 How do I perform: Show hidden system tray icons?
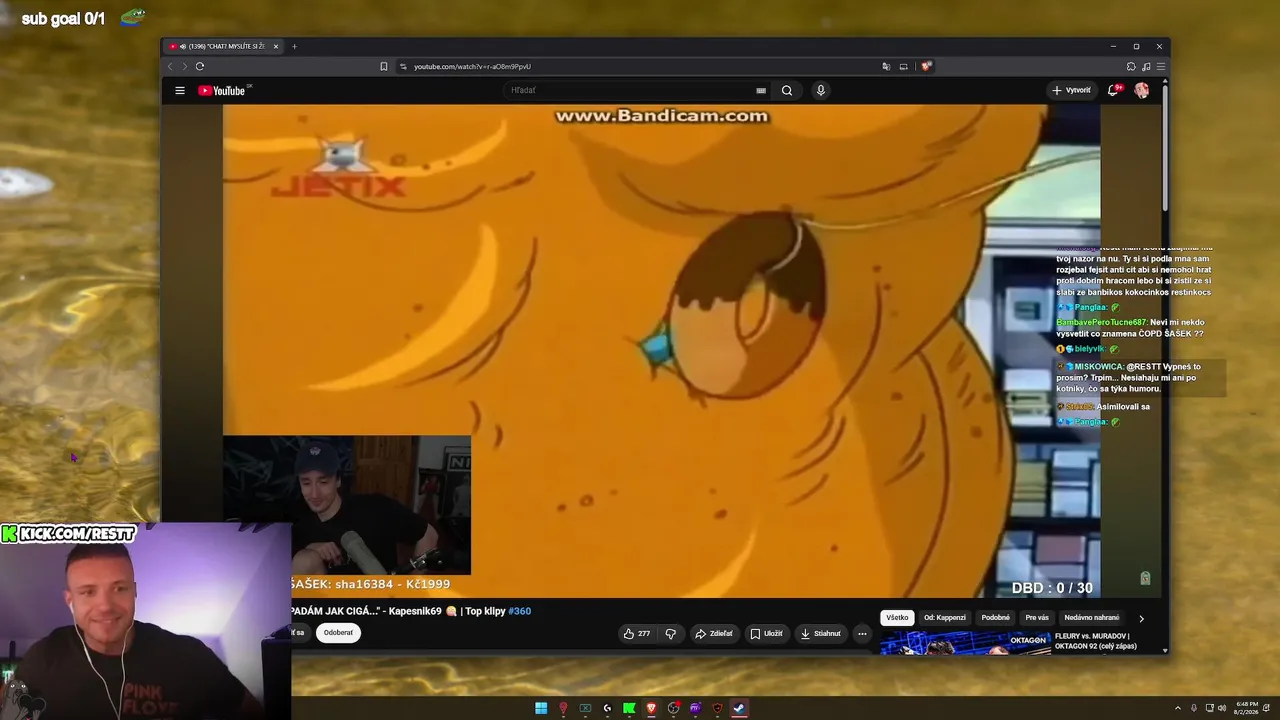1177,708
